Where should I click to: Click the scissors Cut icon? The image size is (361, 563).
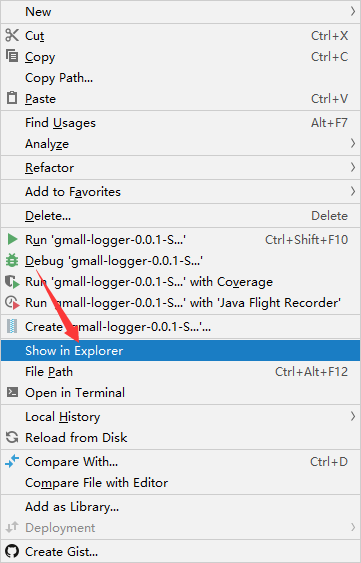(x=12, y=36)
